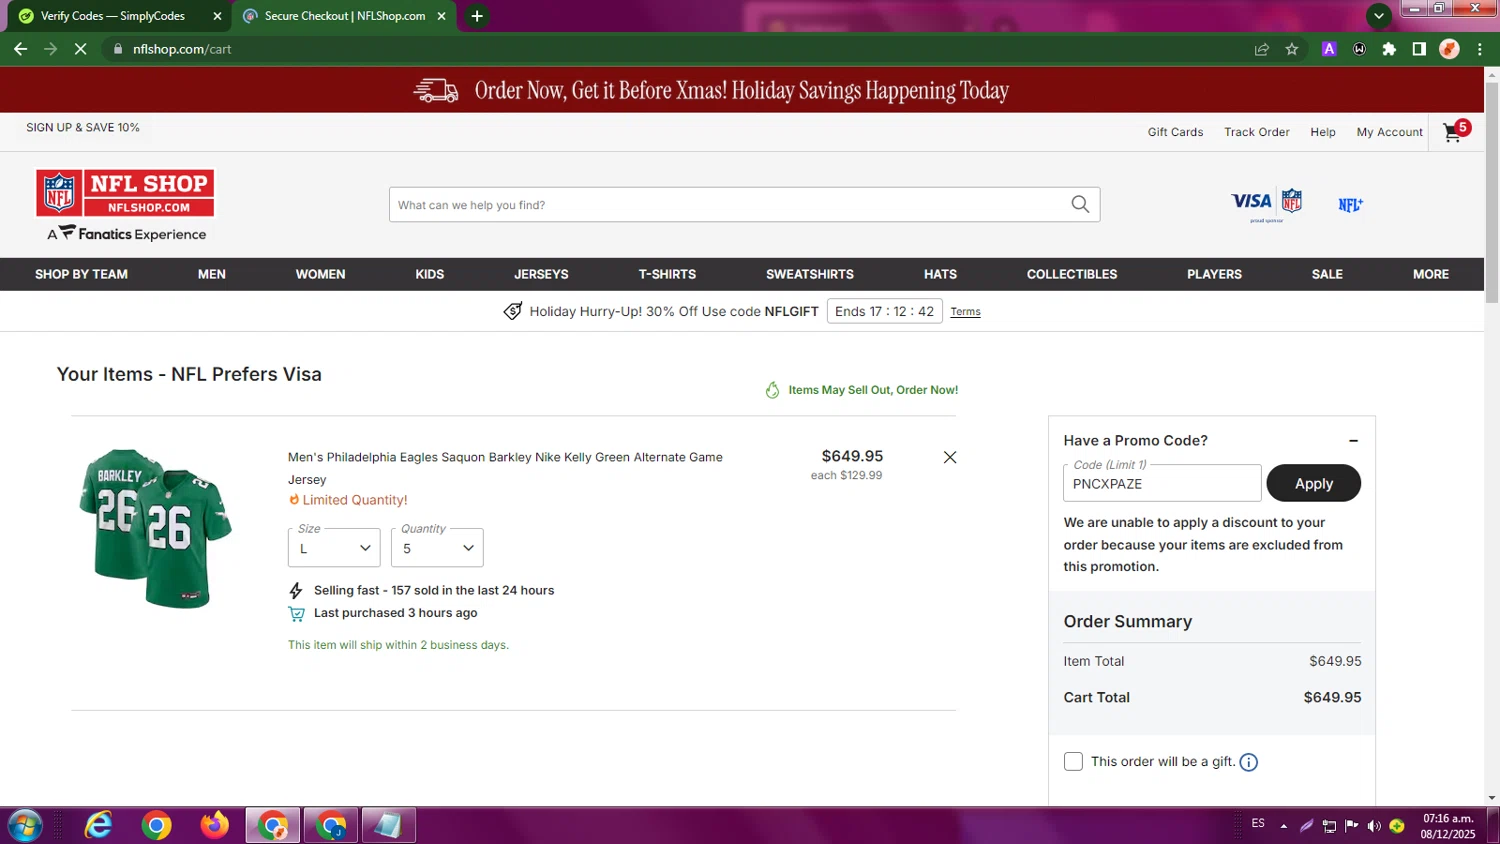Launch Internet Explorer from taskbar
Image resolution: width=1500 pixels, height=844 pixels.
(x=98, y=825)
